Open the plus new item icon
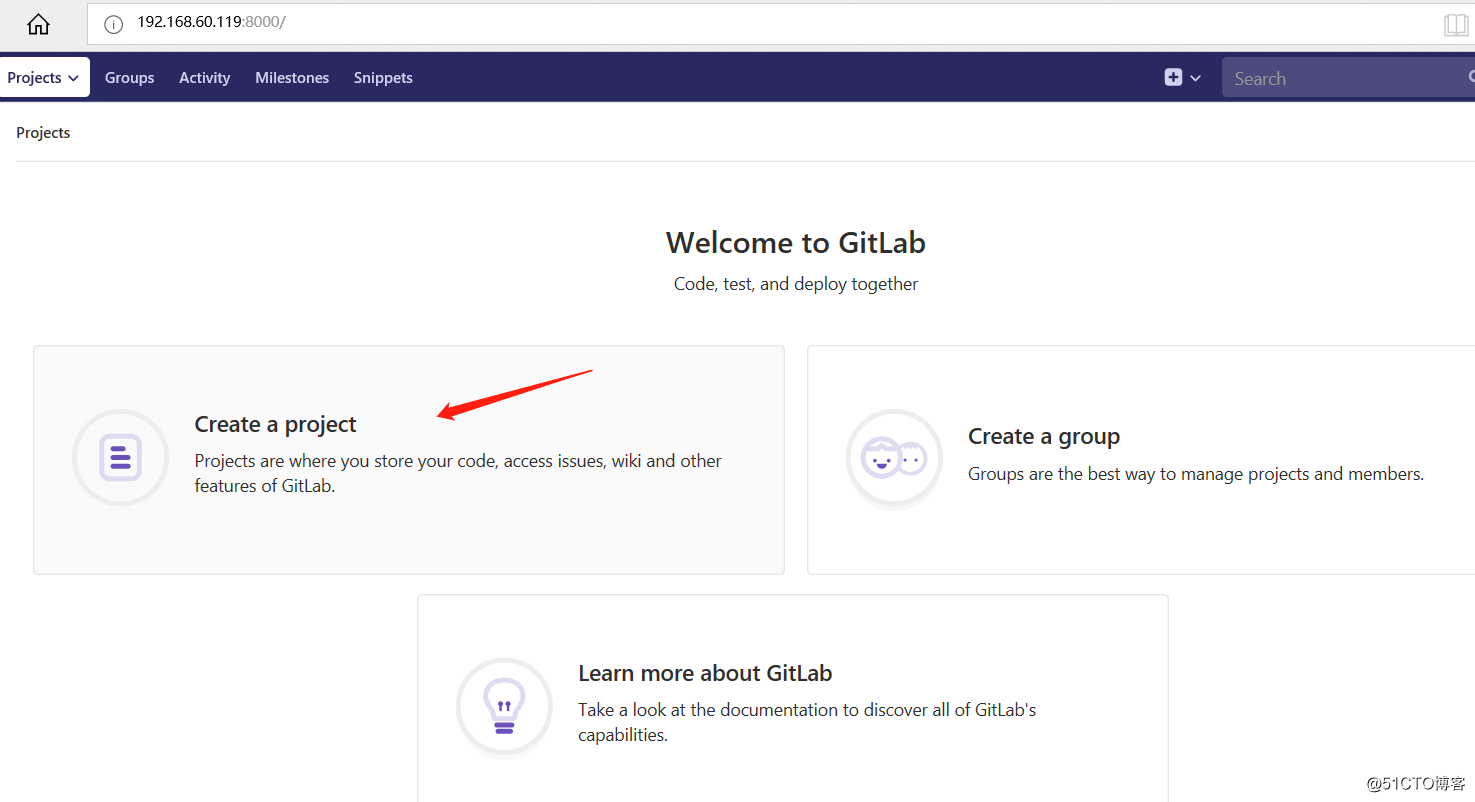This screenshot has height=802, width=1475. tap(1173, 77)
